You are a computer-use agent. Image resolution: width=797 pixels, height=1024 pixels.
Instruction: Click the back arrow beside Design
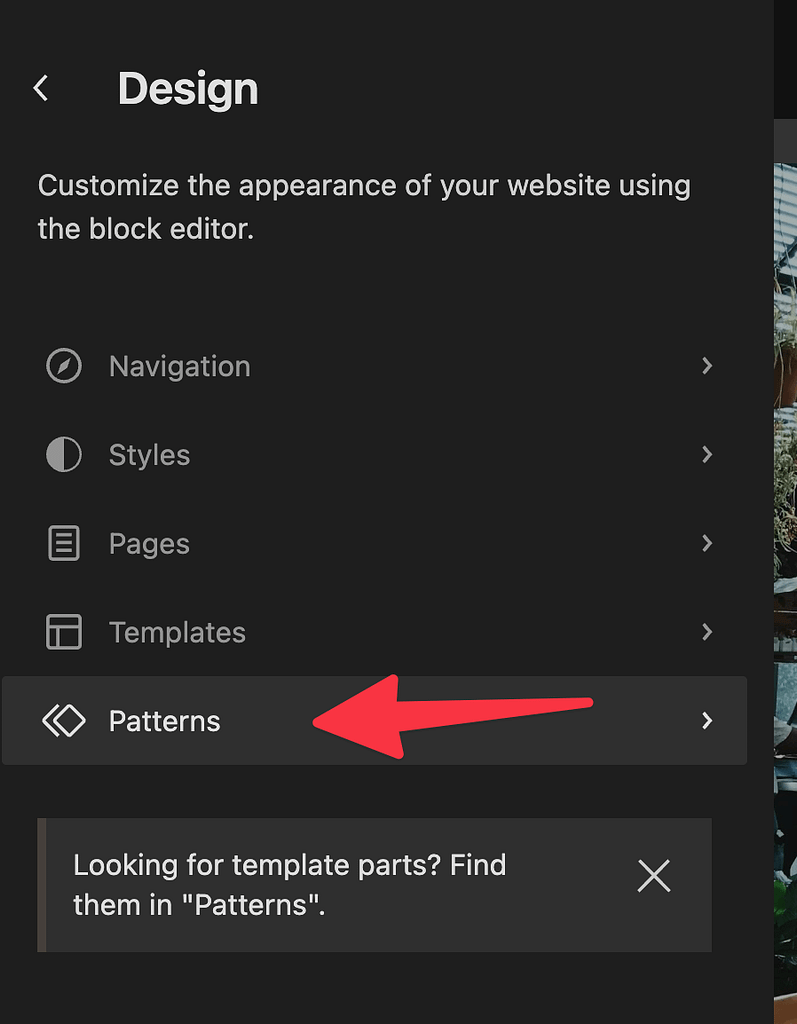point(41,88)
